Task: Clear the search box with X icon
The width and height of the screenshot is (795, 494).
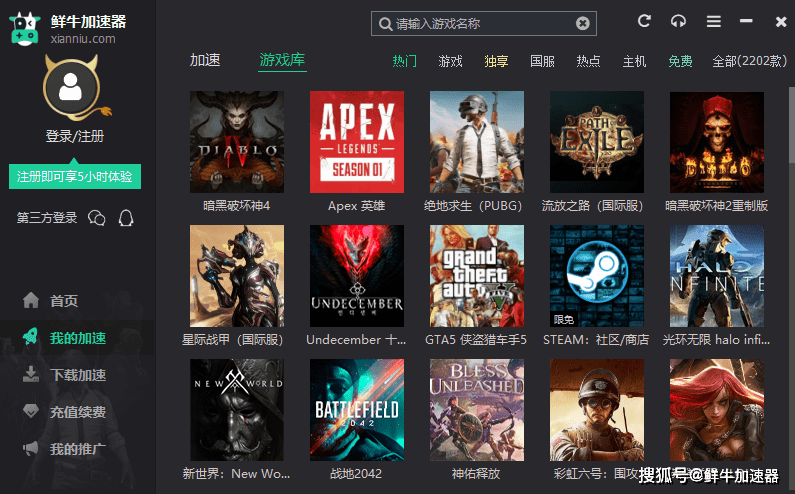Action: 583,24
